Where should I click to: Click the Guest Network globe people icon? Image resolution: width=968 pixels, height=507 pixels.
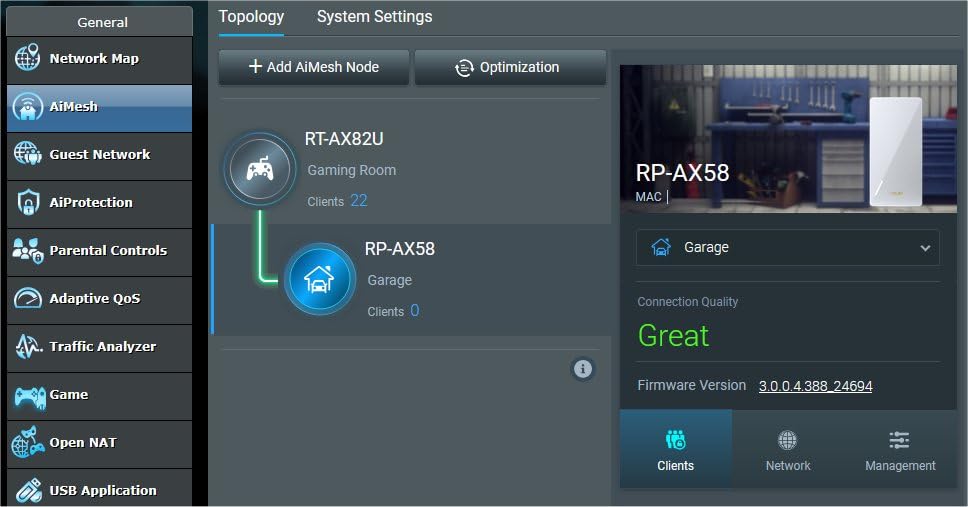pyautogui.click(x=27, y=153)
